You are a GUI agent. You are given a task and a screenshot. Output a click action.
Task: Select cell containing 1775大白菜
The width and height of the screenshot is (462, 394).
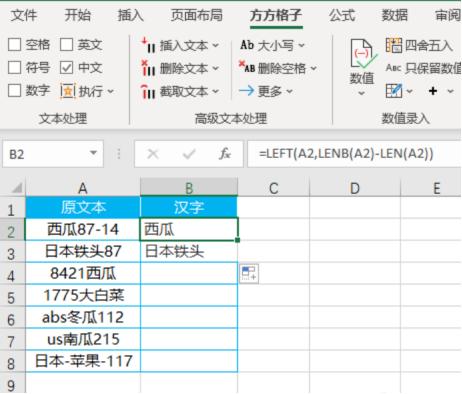pyautogui.click(x=83, y=295)
